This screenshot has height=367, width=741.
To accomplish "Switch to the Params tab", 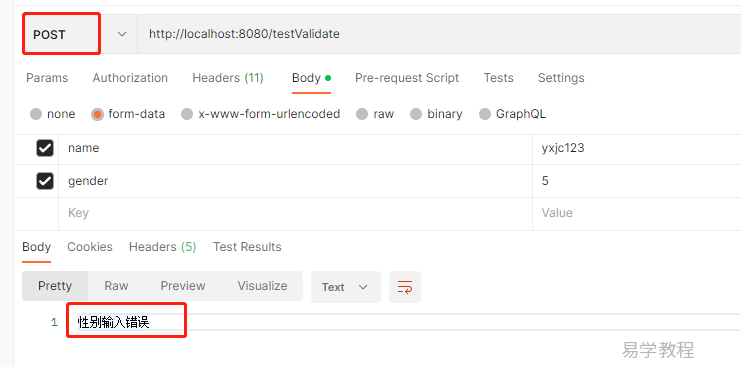I will 47,78.
